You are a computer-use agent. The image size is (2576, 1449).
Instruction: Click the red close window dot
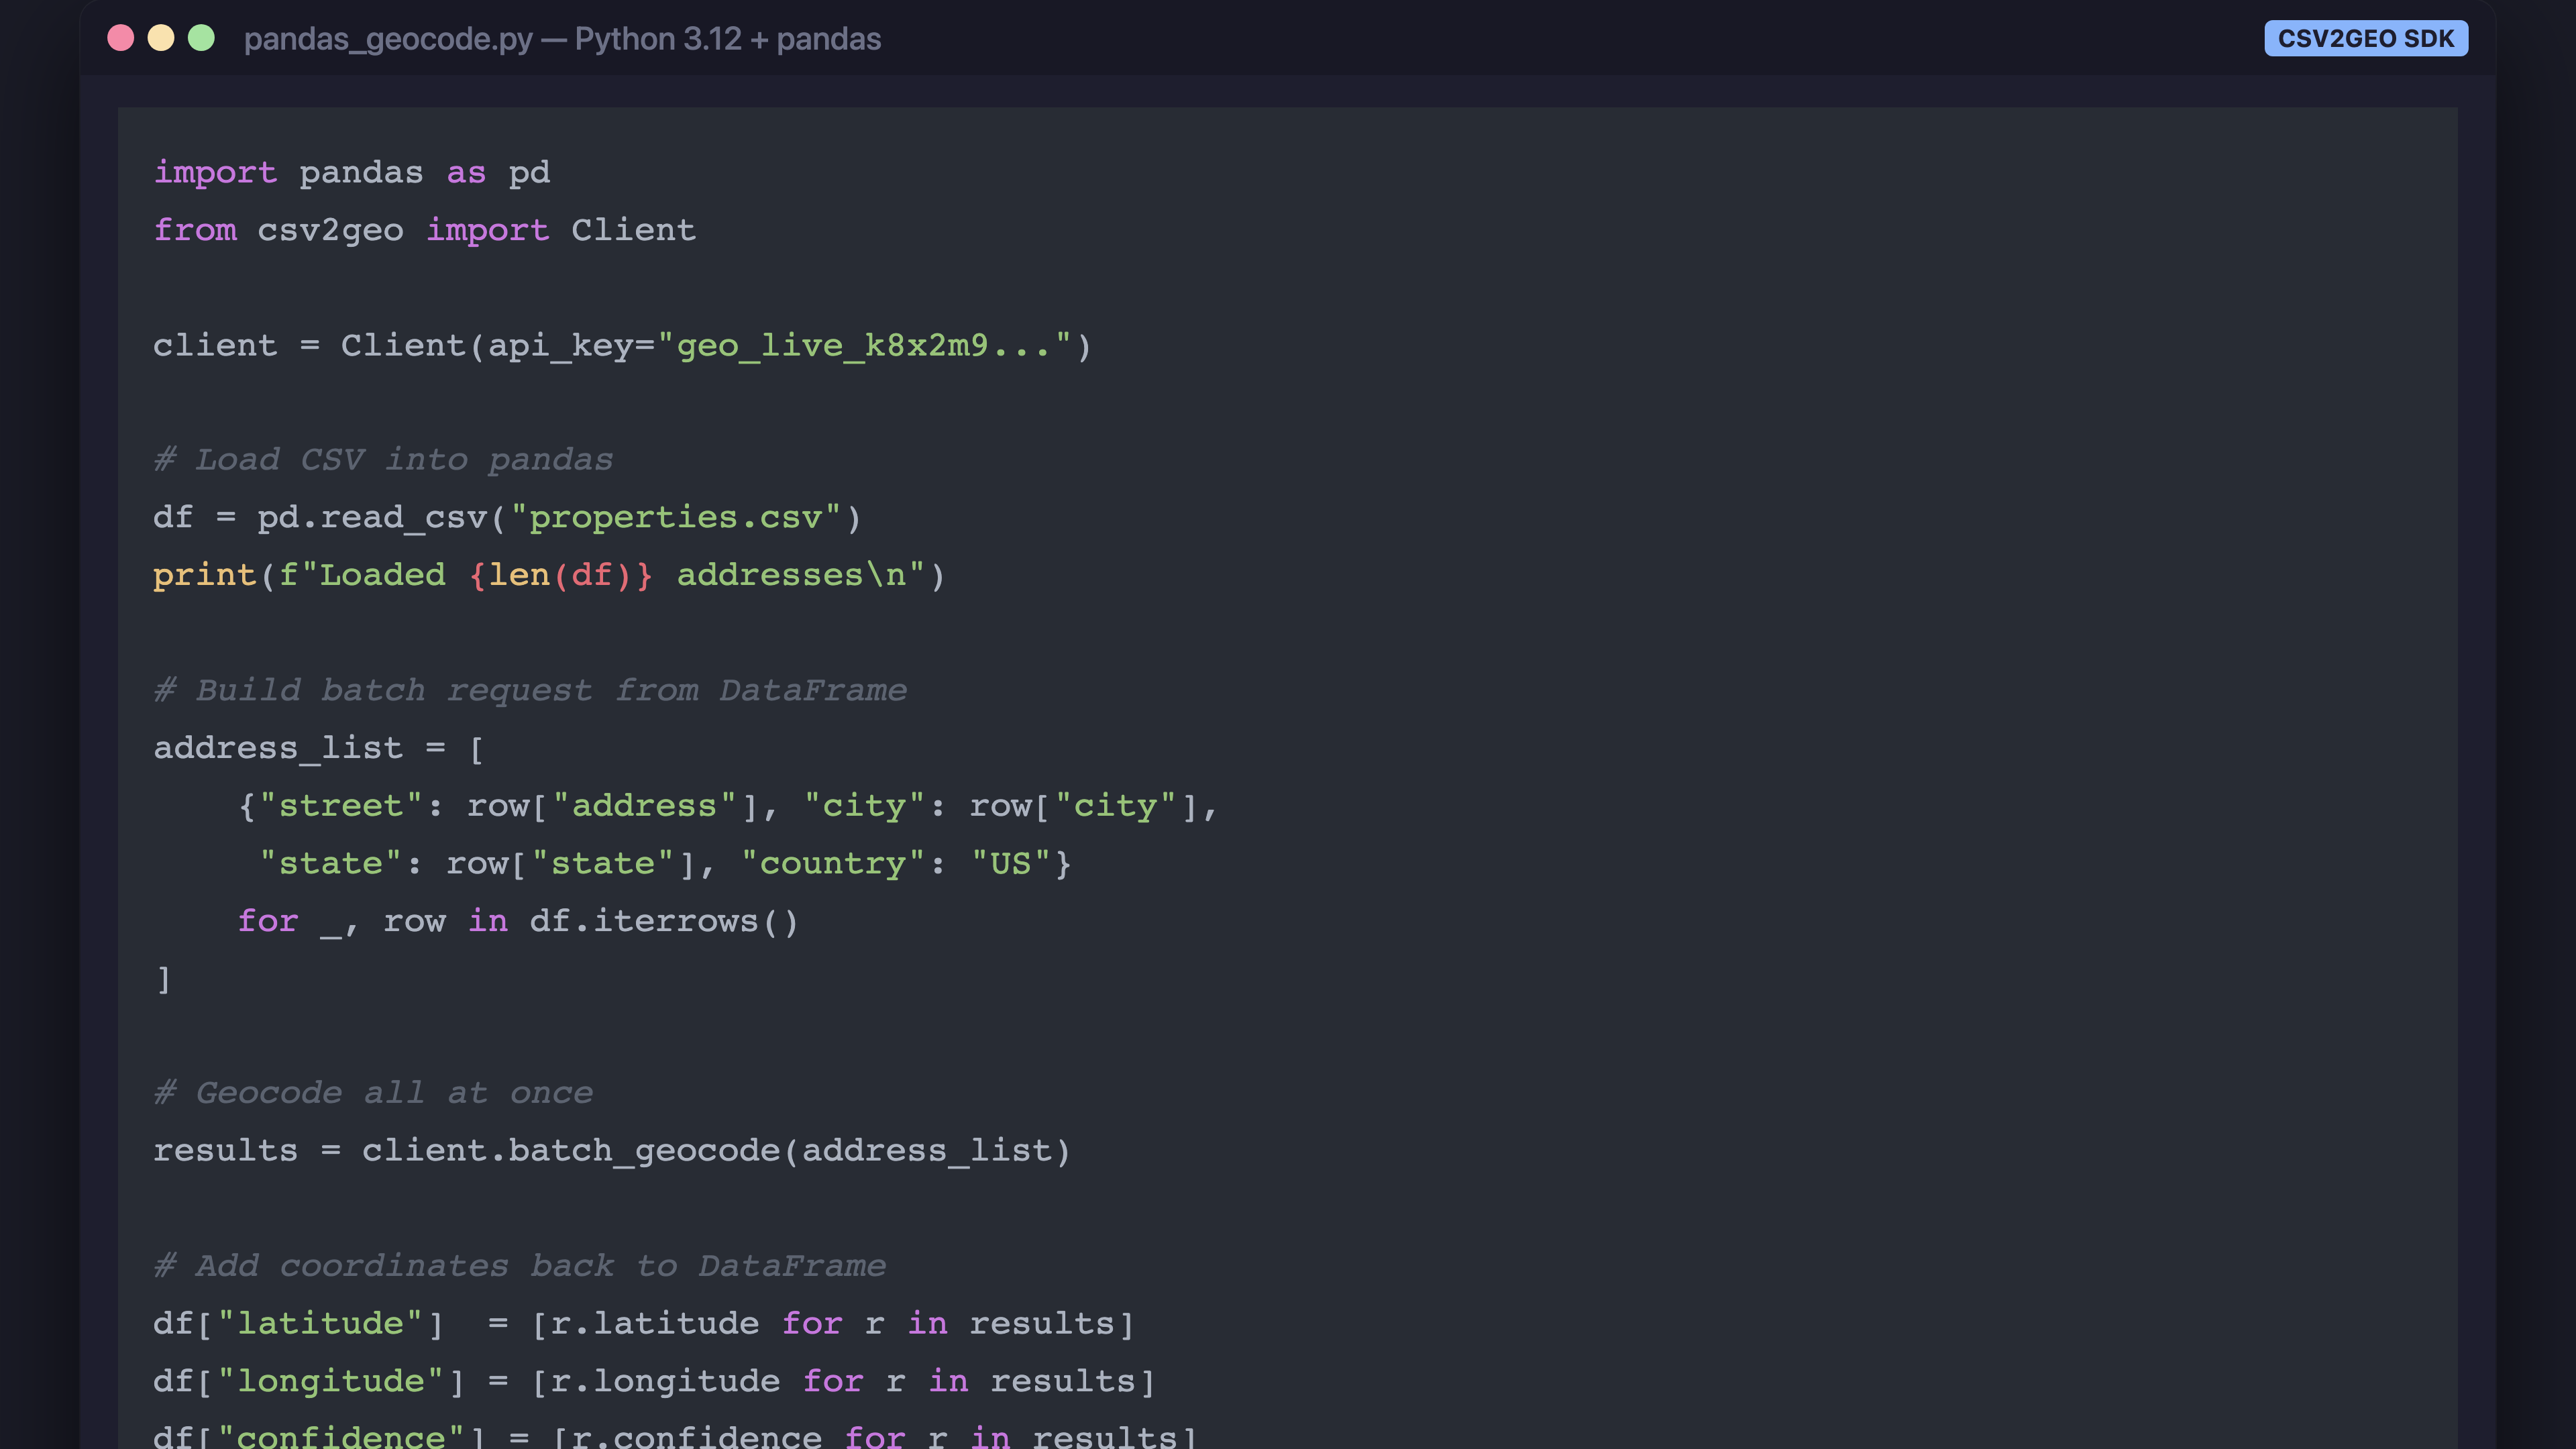click(121, 38)
